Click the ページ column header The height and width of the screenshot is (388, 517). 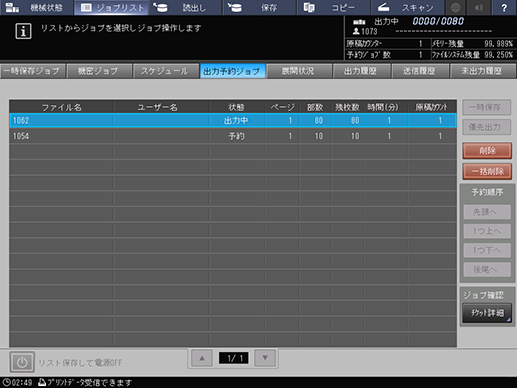pyautogui.click(x=282, y=107)
